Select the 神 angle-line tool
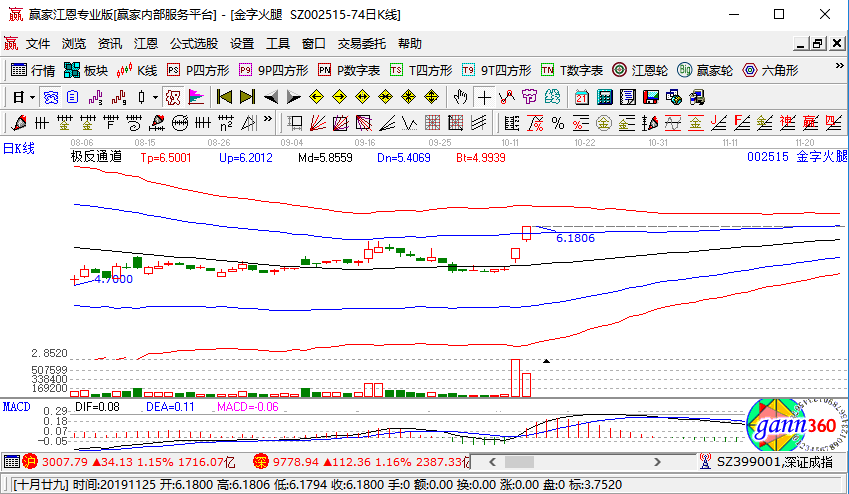Screen dimensions: 849x494 coord(787,124)
